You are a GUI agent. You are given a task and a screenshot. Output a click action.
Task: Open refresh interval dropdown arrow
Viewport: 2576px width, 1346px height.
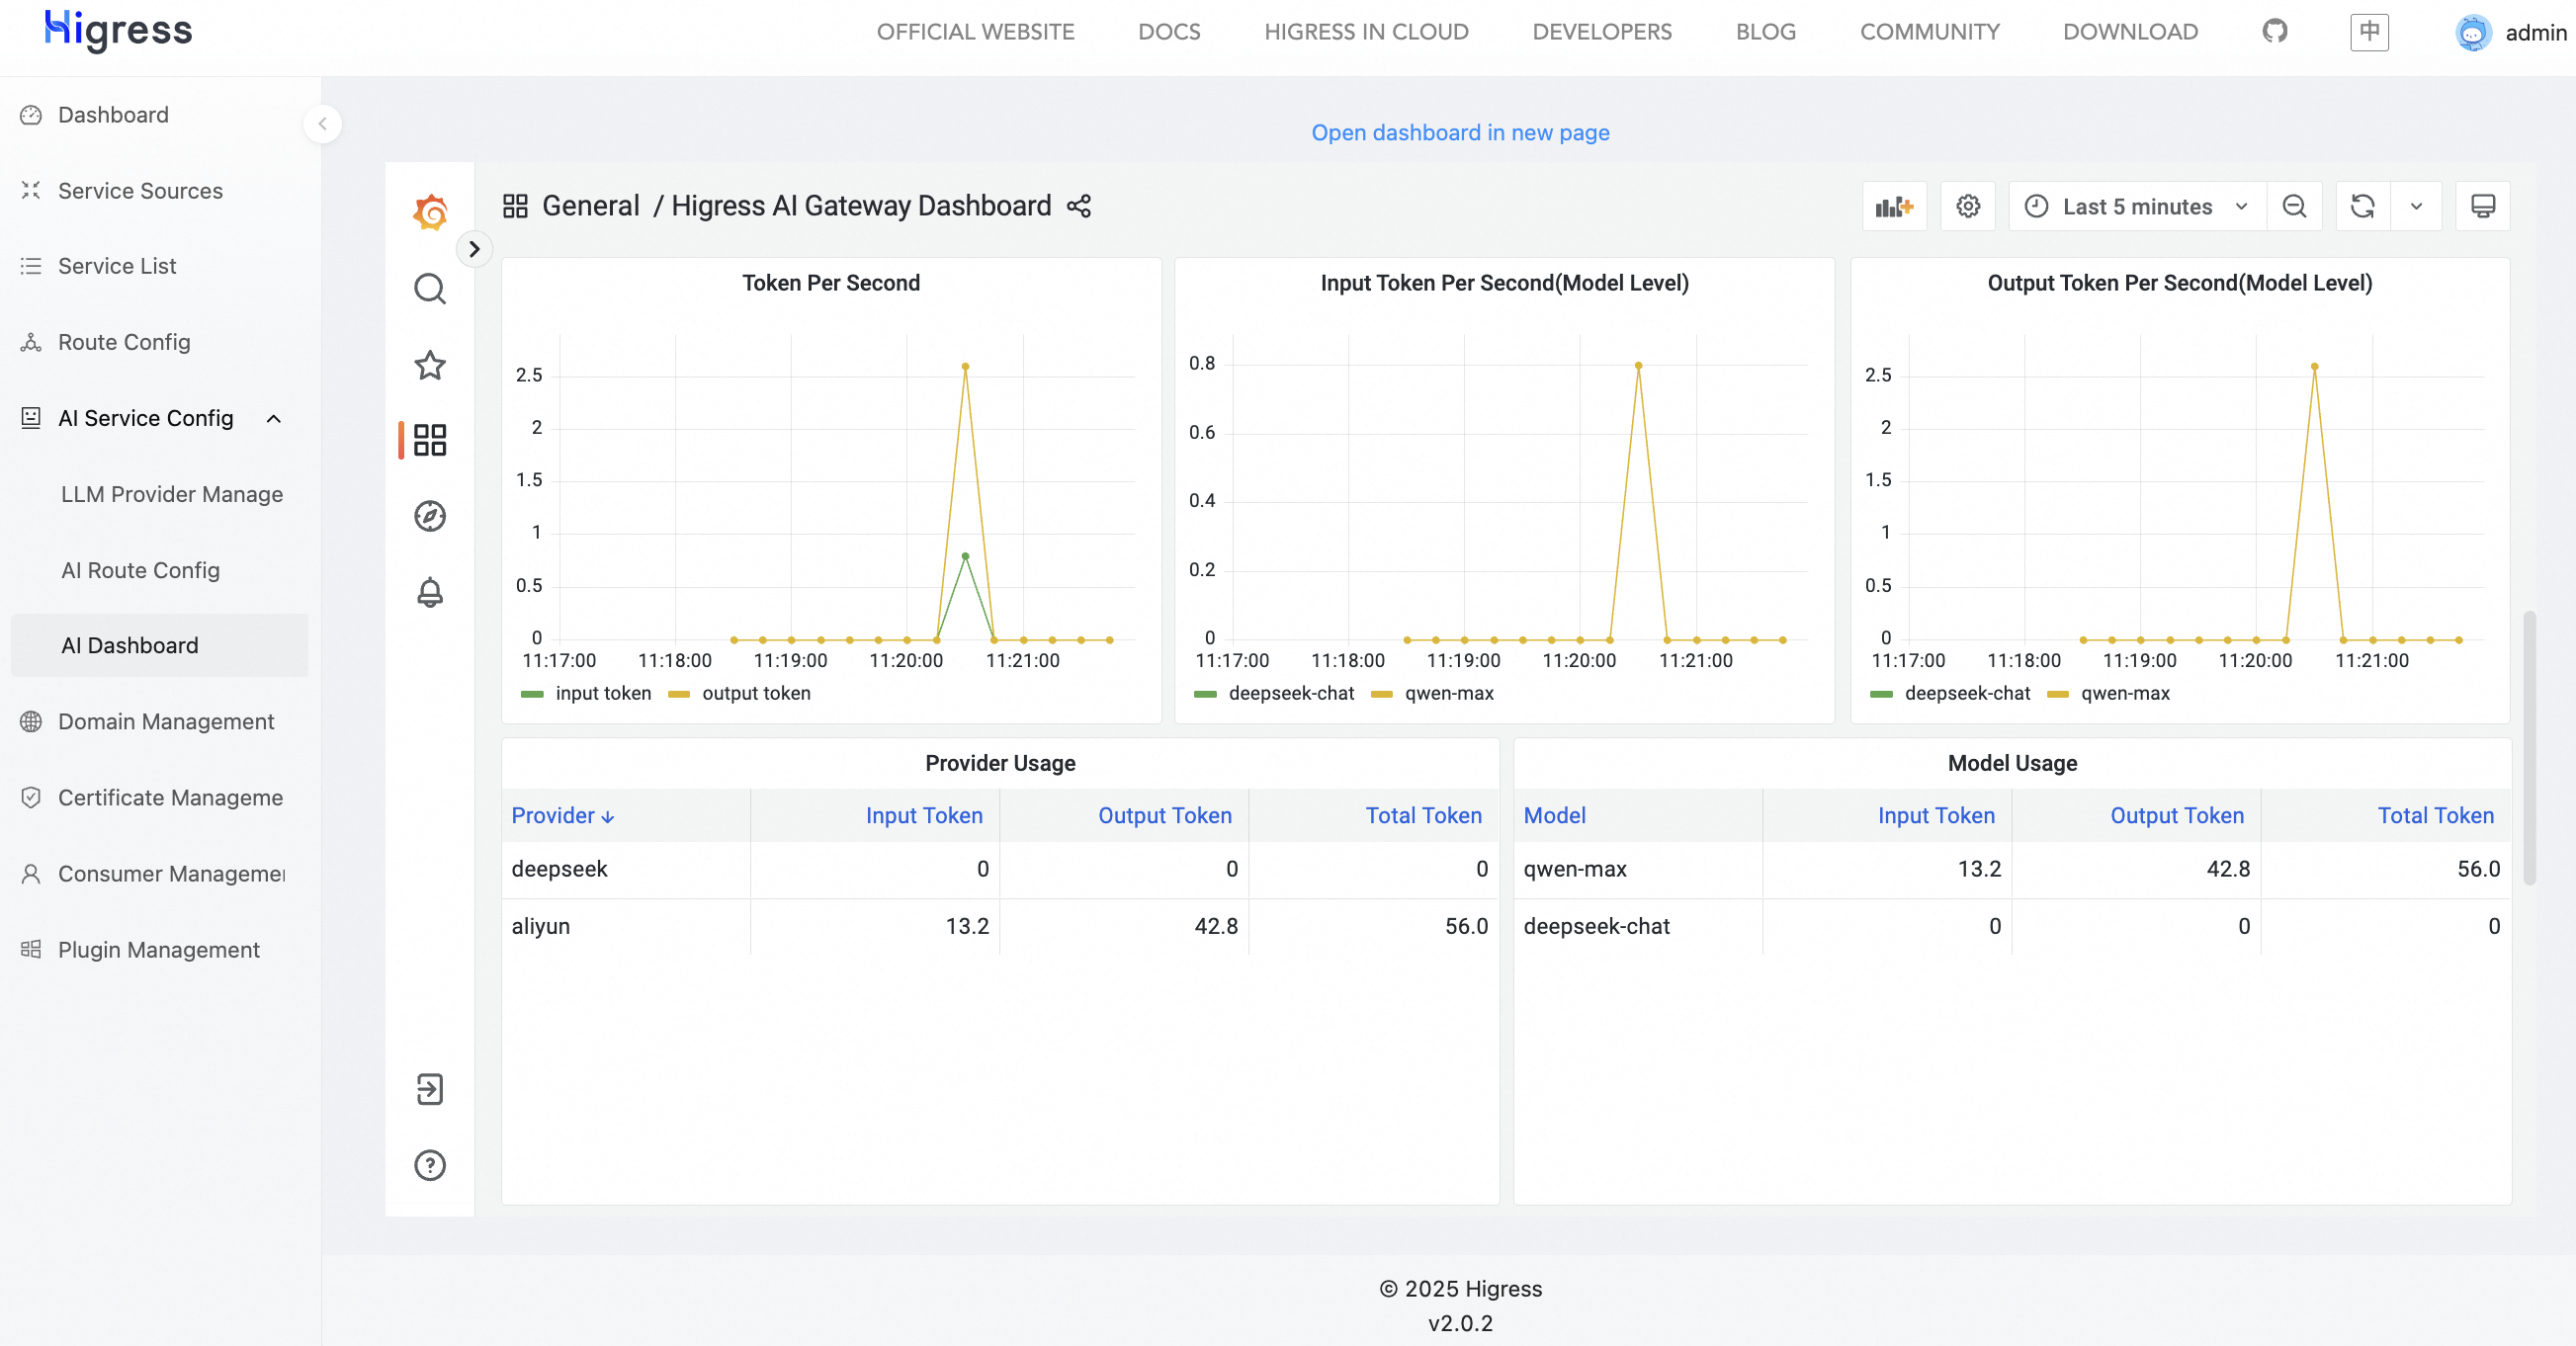[x=2416, y=206]
